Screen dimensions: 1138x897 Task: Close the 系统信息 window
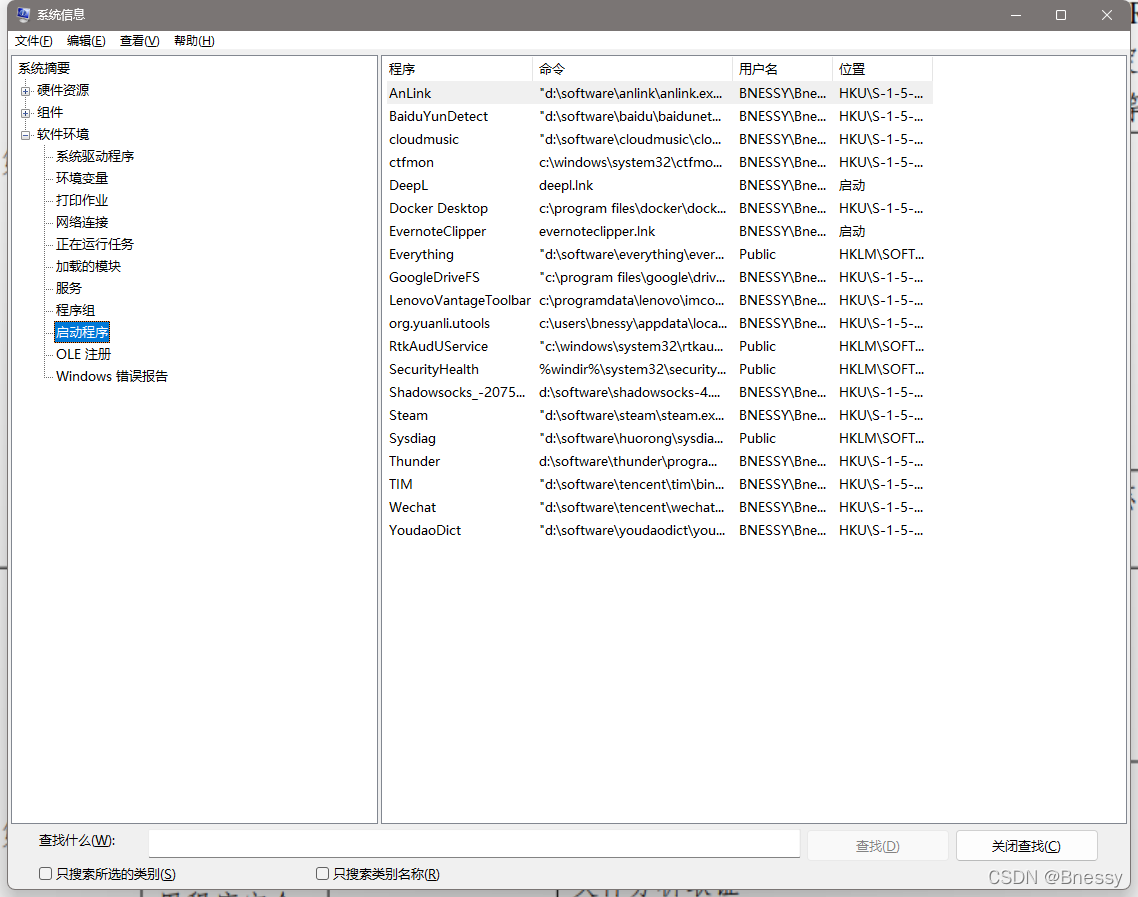pyautogui.click(x=1107, y=15)
